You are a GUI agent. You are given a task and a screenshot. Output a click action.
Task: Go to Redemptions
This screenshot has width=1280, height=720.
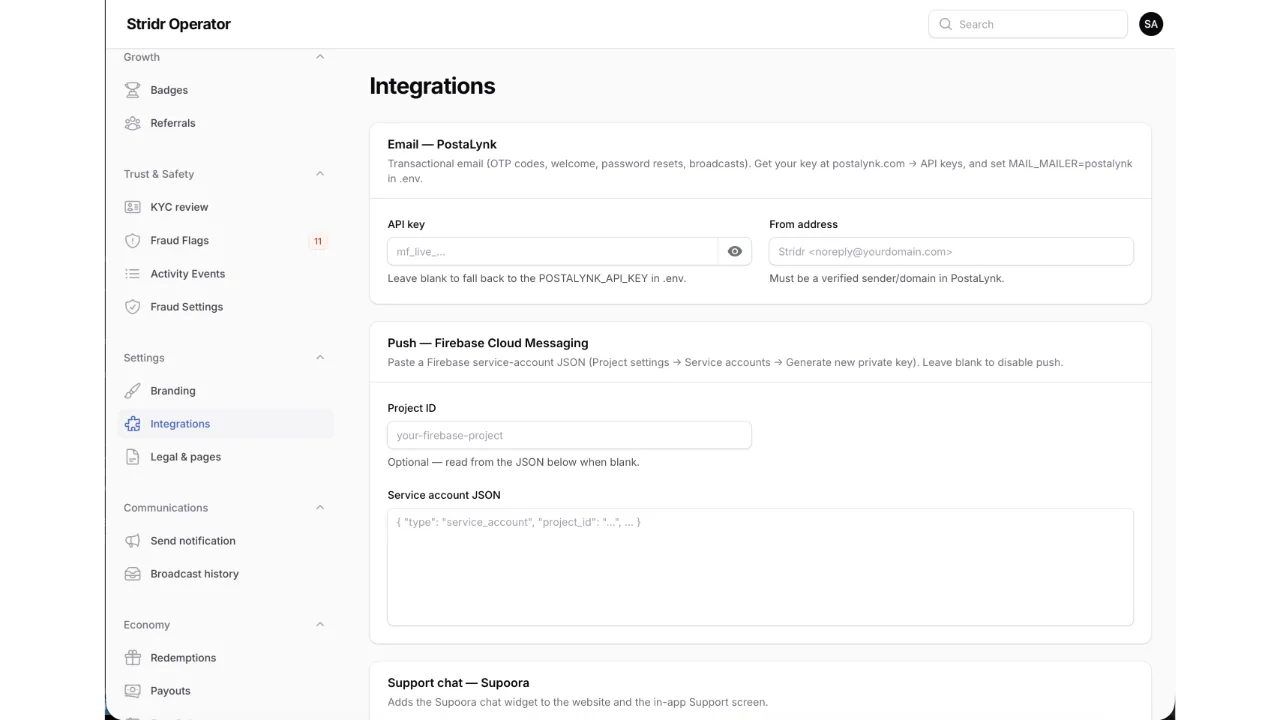pos(225,658)
